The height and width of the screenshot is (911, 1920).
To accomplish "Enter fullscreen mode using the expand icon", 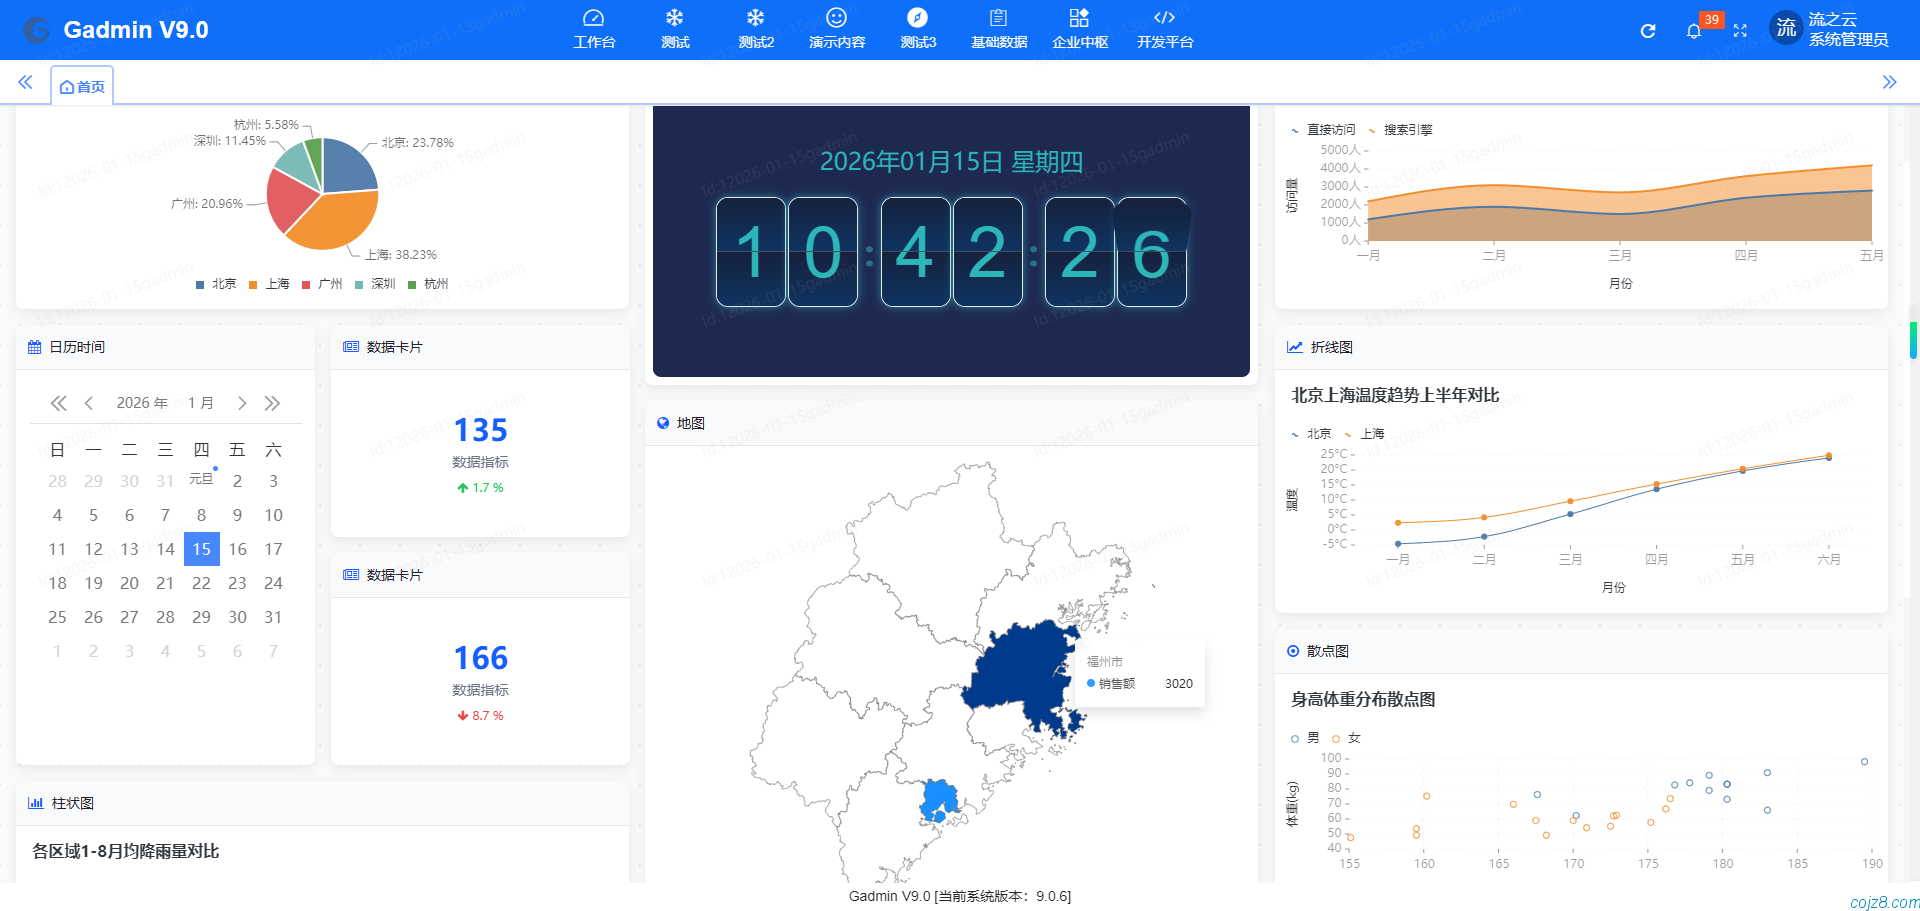I will [1740, 30].
